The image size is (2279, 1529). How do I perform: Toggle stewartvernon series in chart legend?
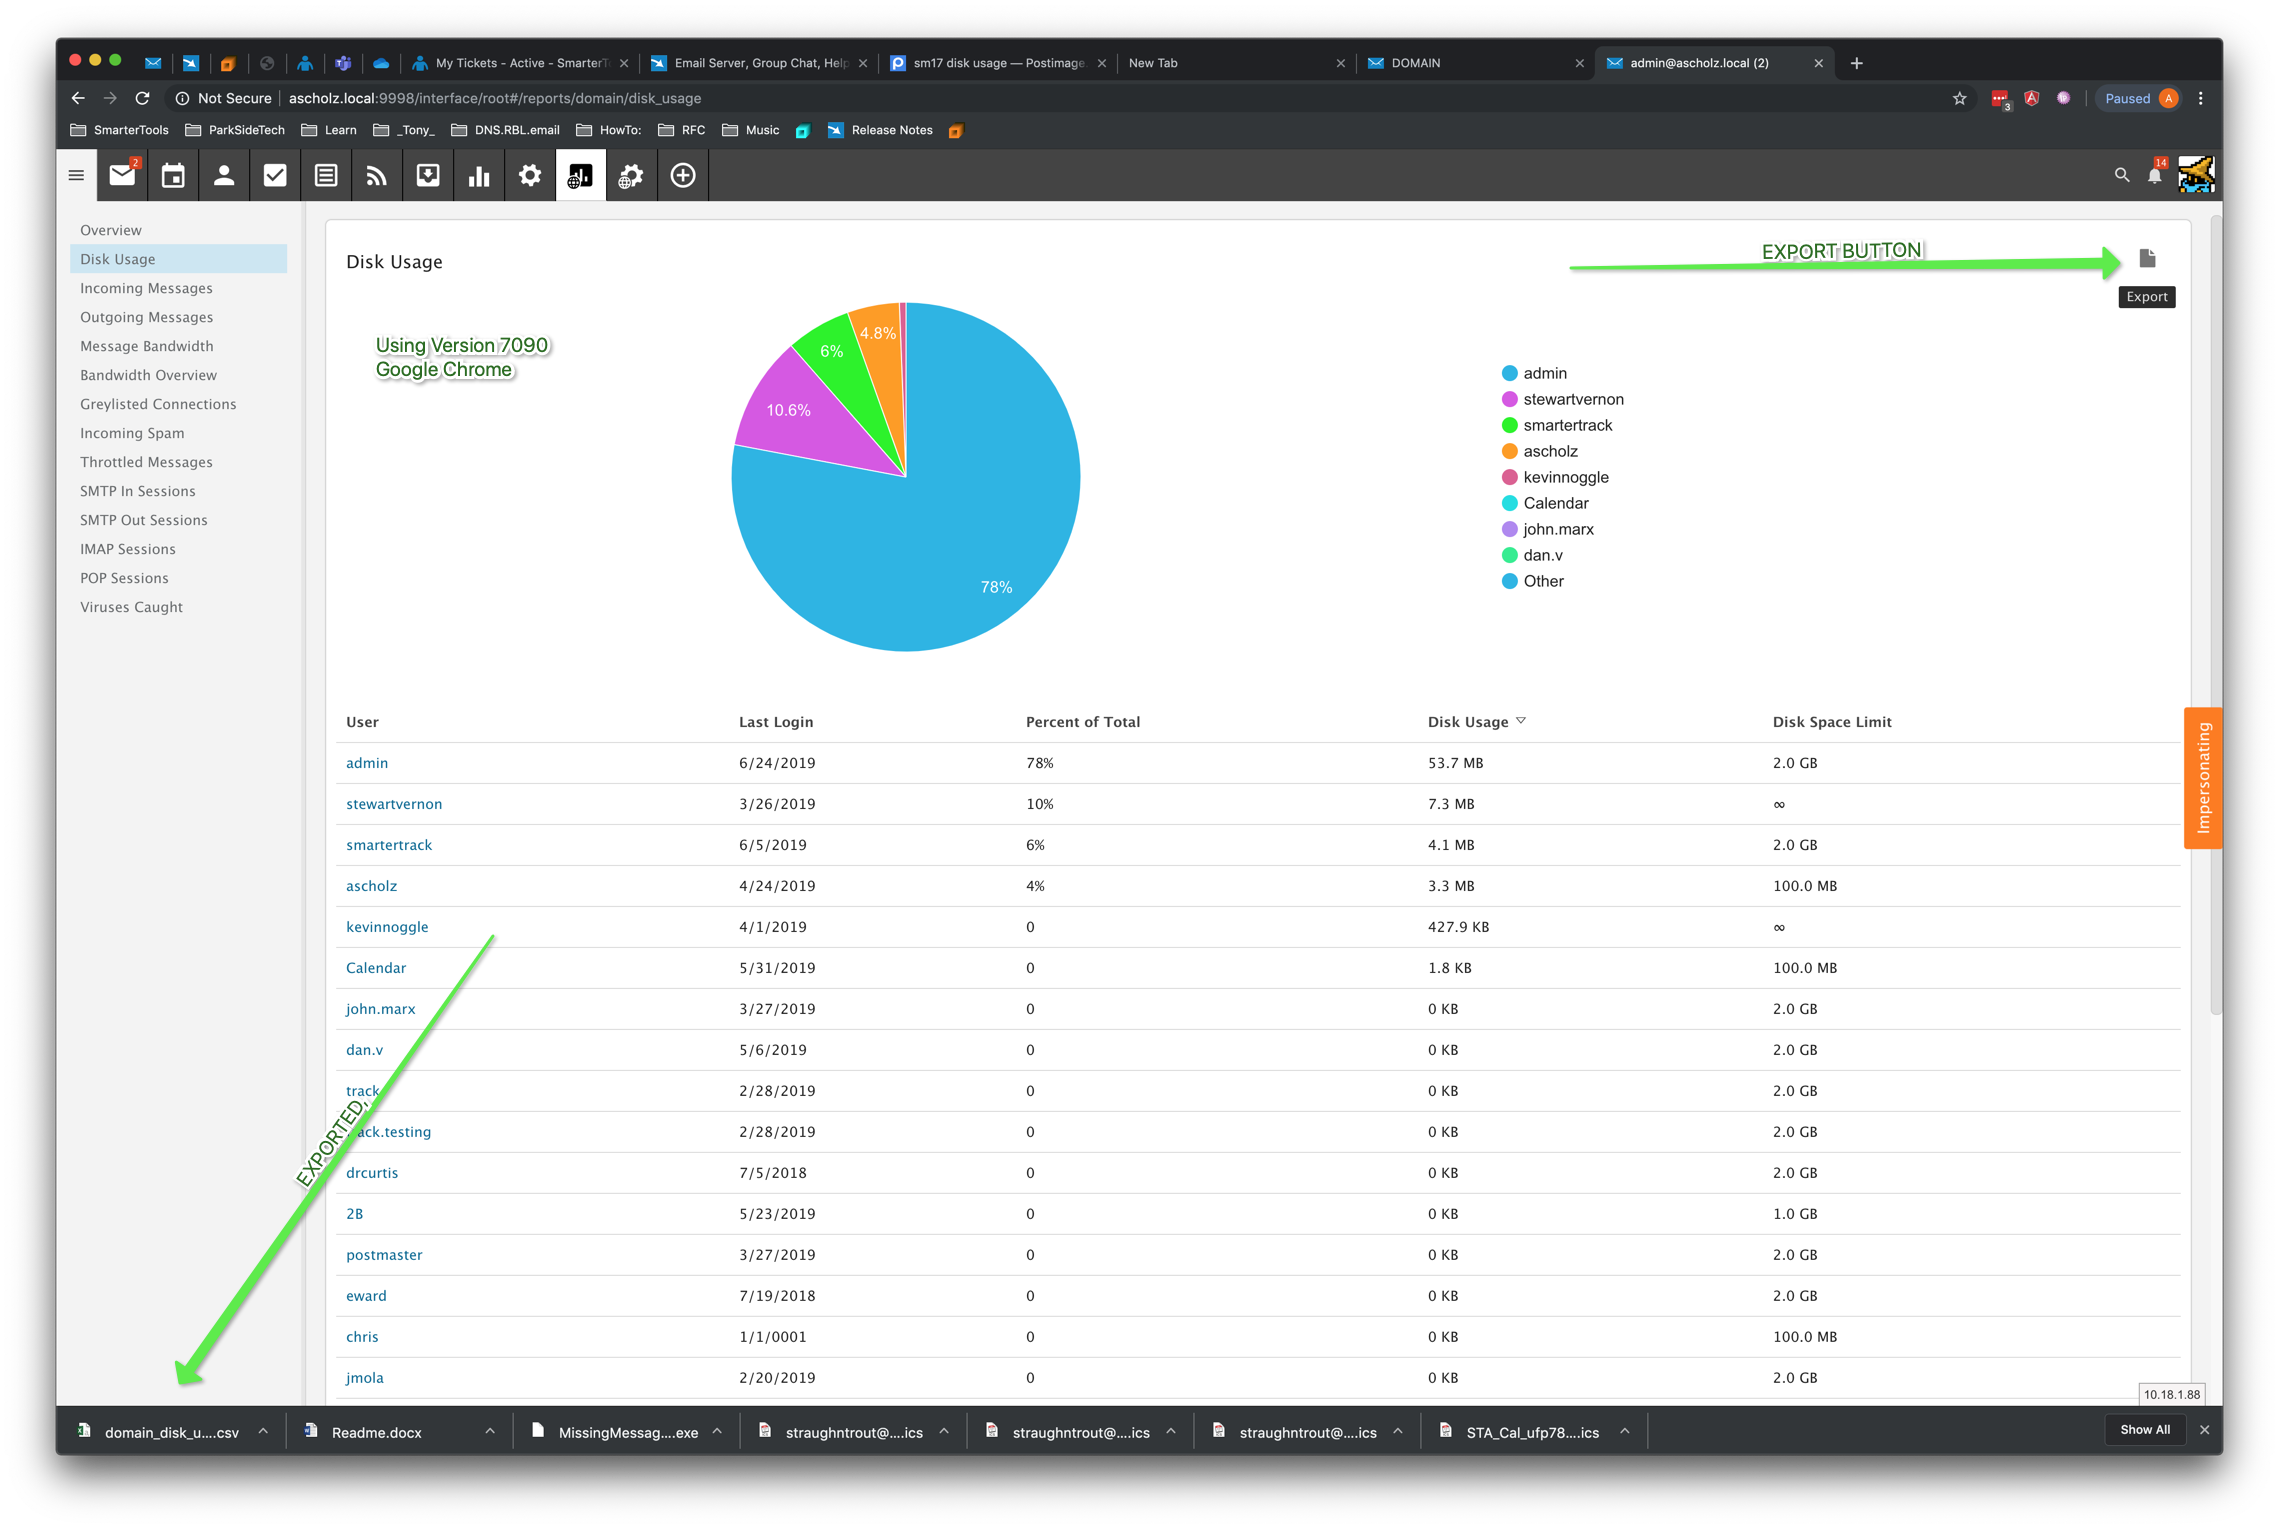coord(1572,399)
